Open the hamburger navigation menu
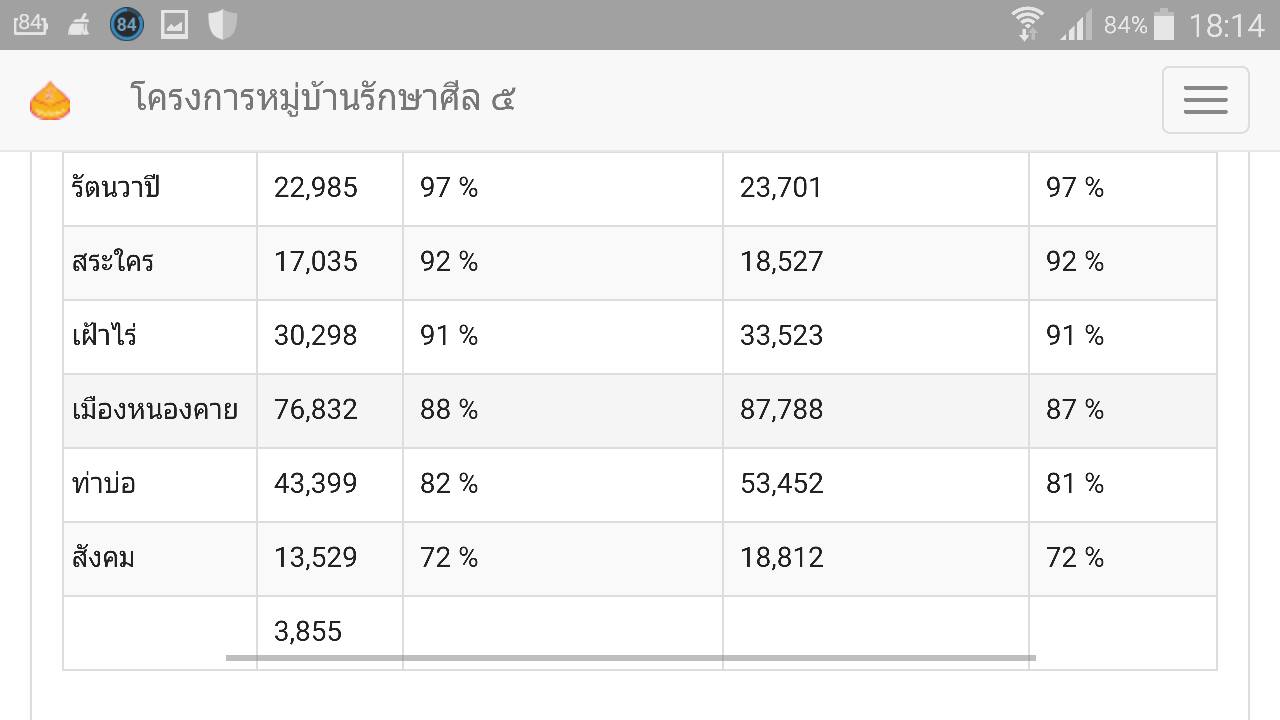Viewport: 1280px width, 720px height. [1205, 100]
